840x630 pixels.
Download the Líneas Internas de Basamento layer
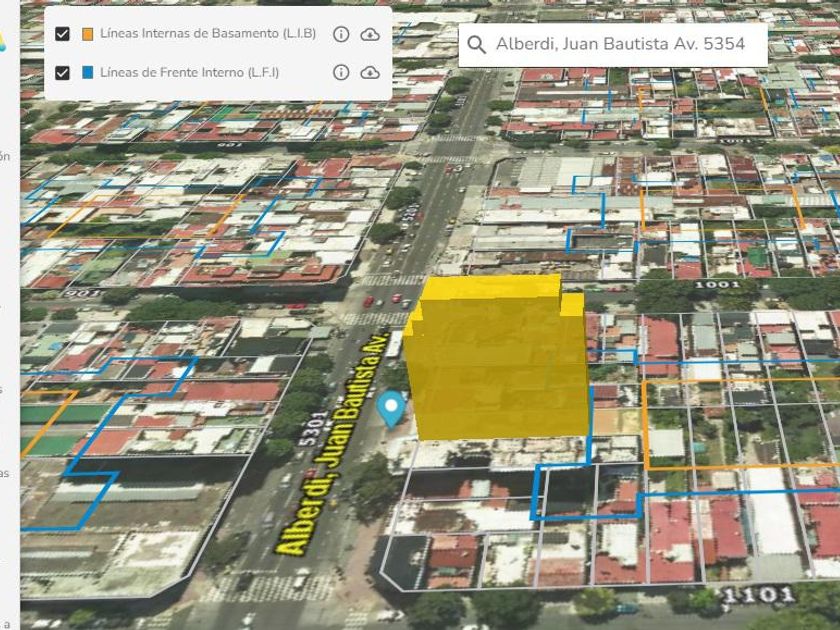(x=370, y=34)
